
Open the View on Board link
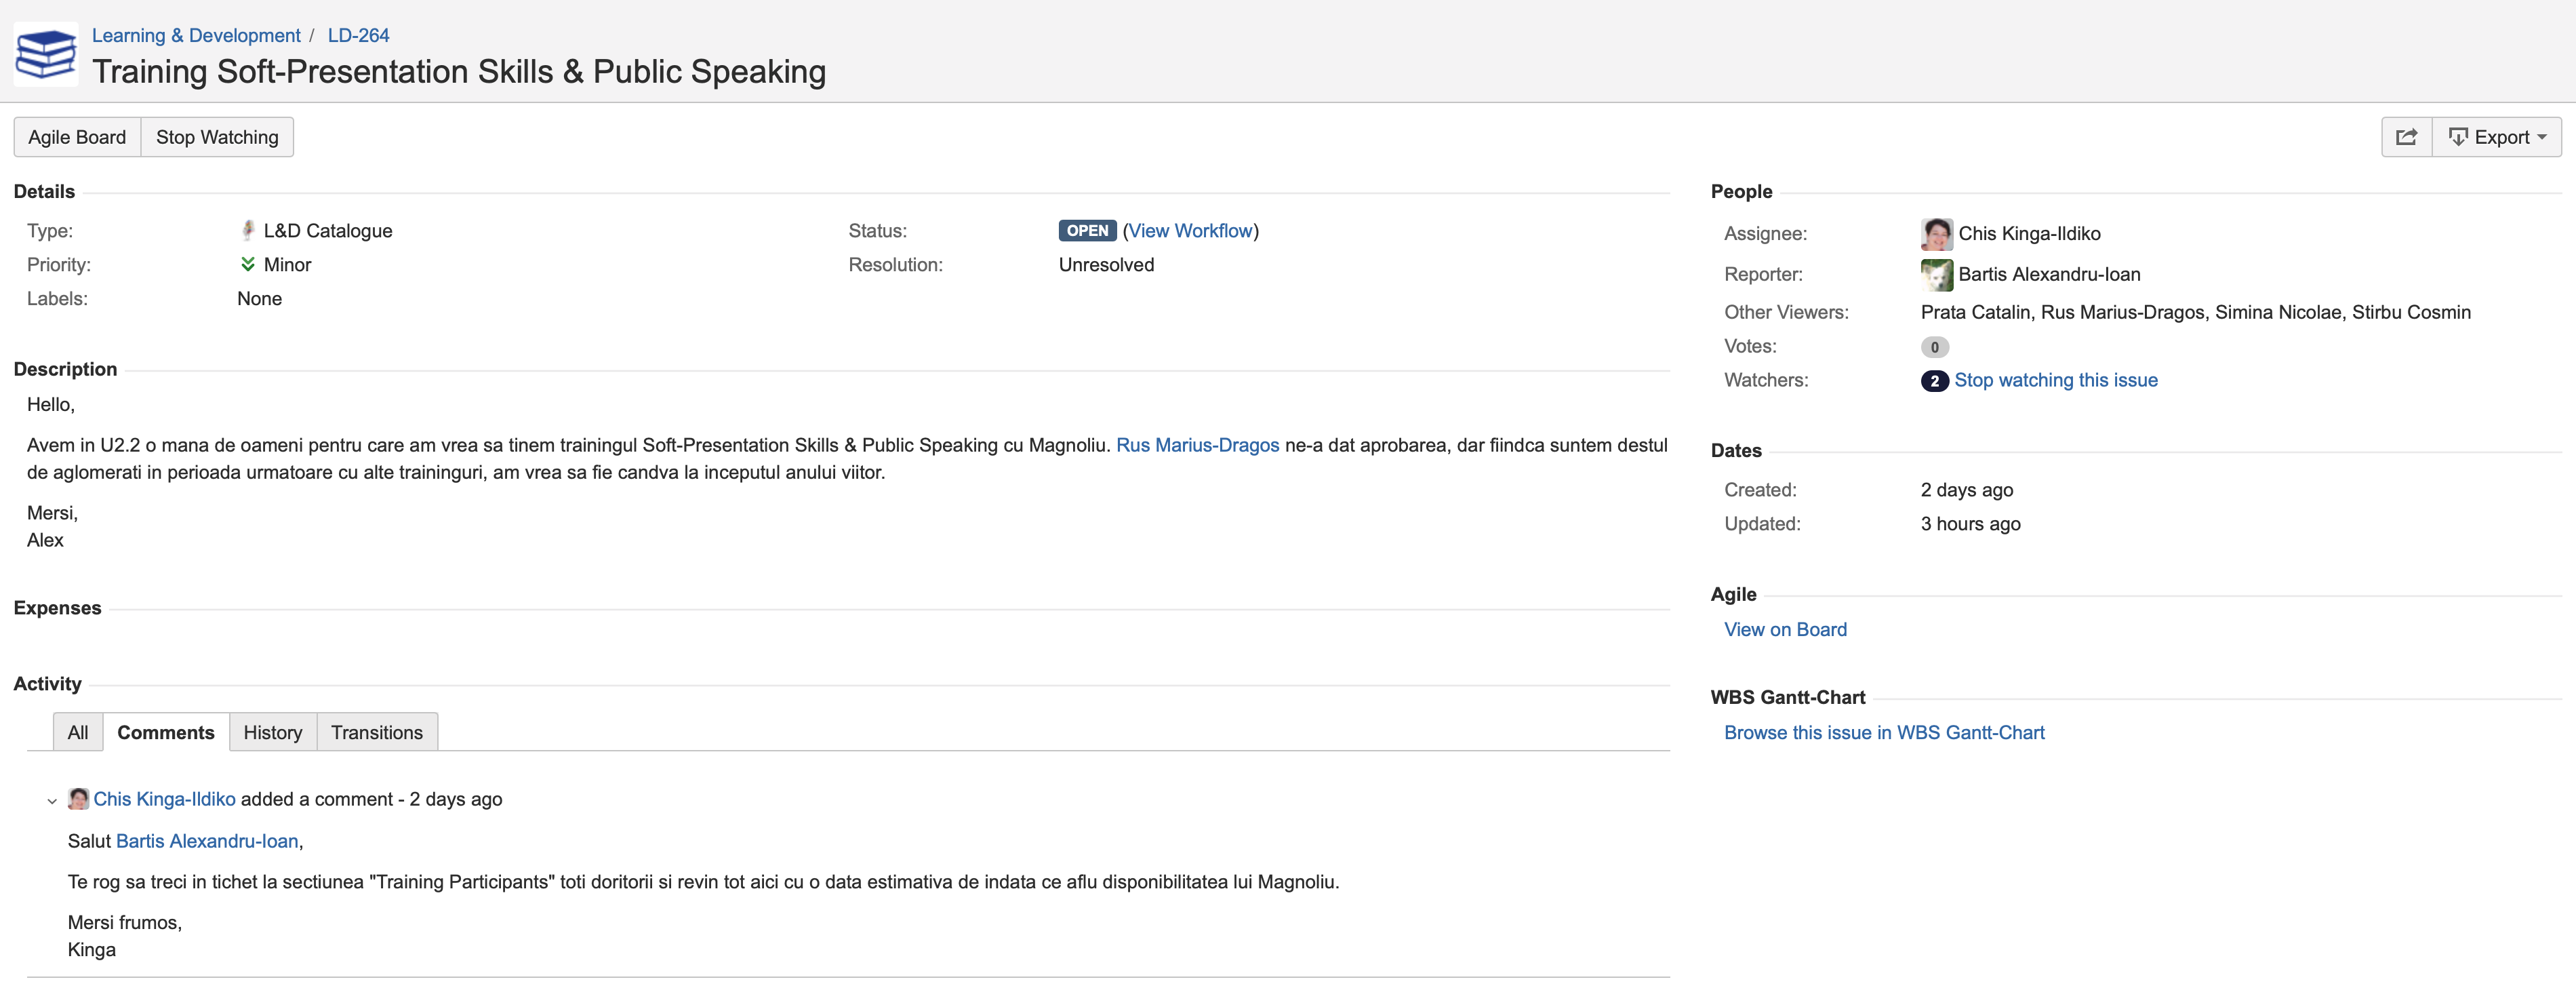(1785, 629)
